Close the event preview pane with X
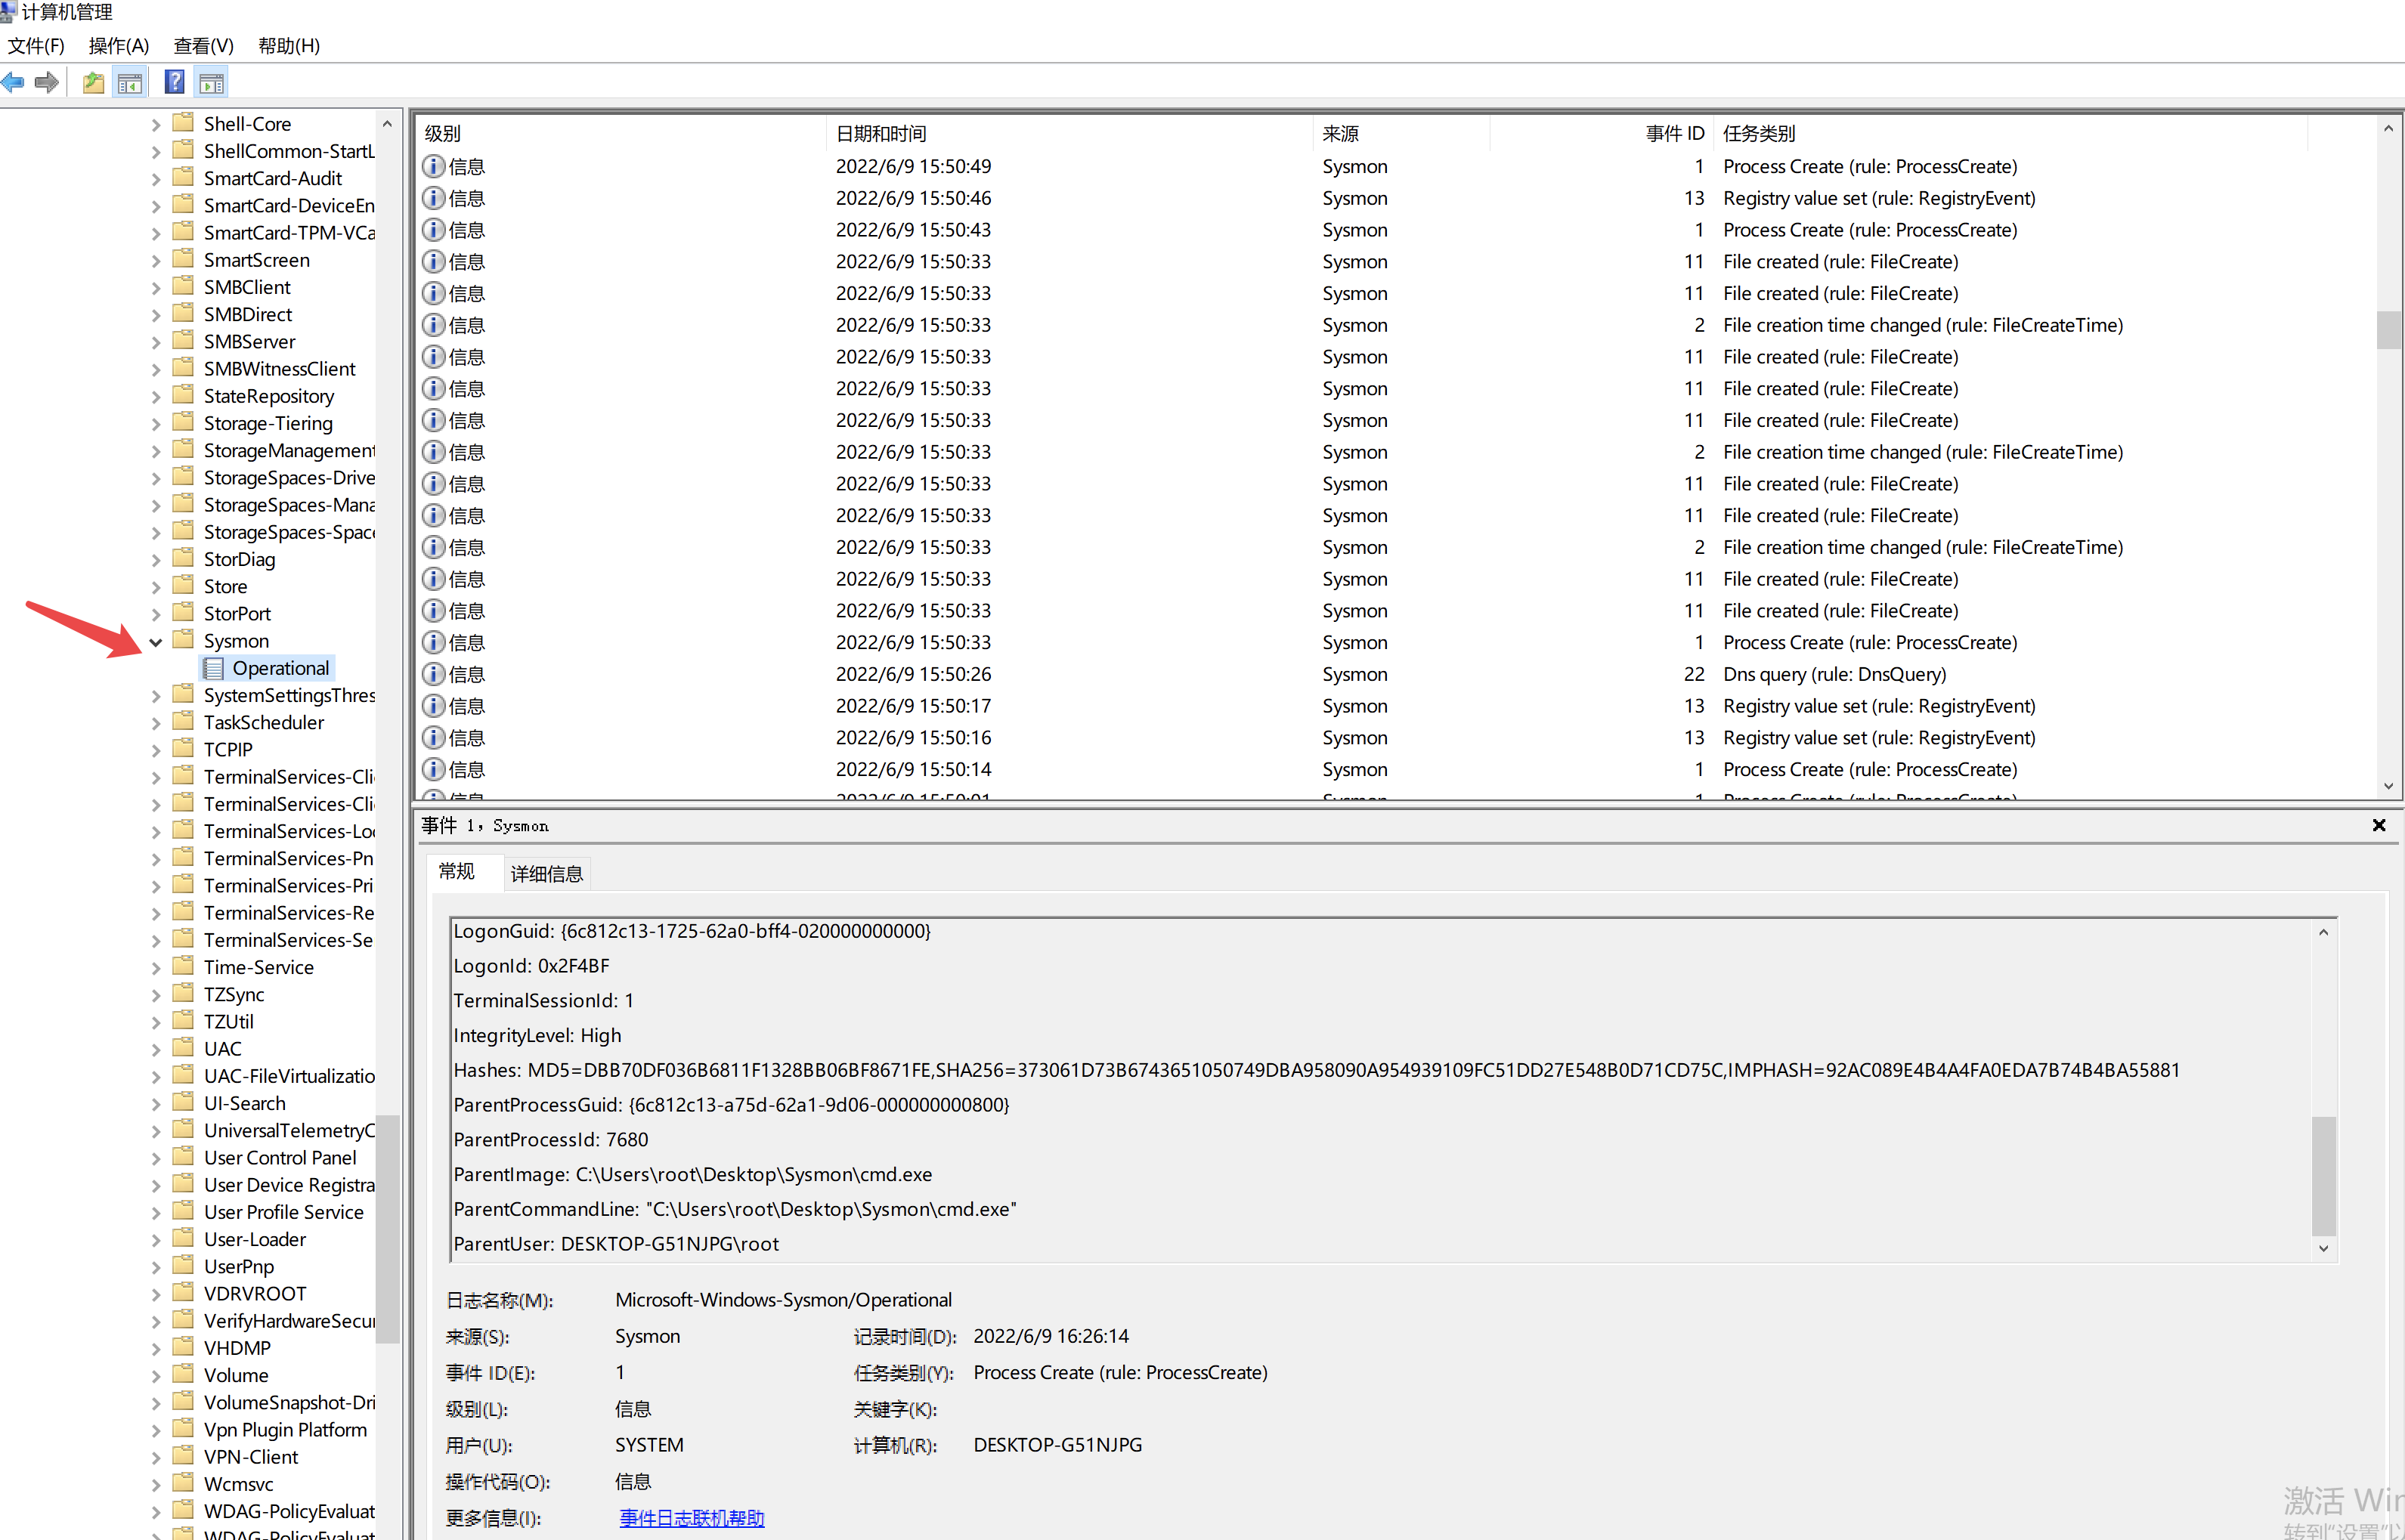 [2379, 825]
